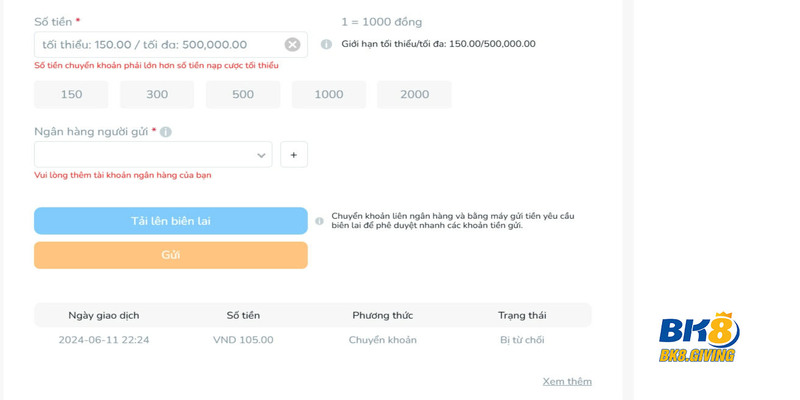The height and width of the screenshot is (400, 800).
Task: Click the info icon beside the receipt upload note
Action: pyautogui.click(x=319, y=221)
